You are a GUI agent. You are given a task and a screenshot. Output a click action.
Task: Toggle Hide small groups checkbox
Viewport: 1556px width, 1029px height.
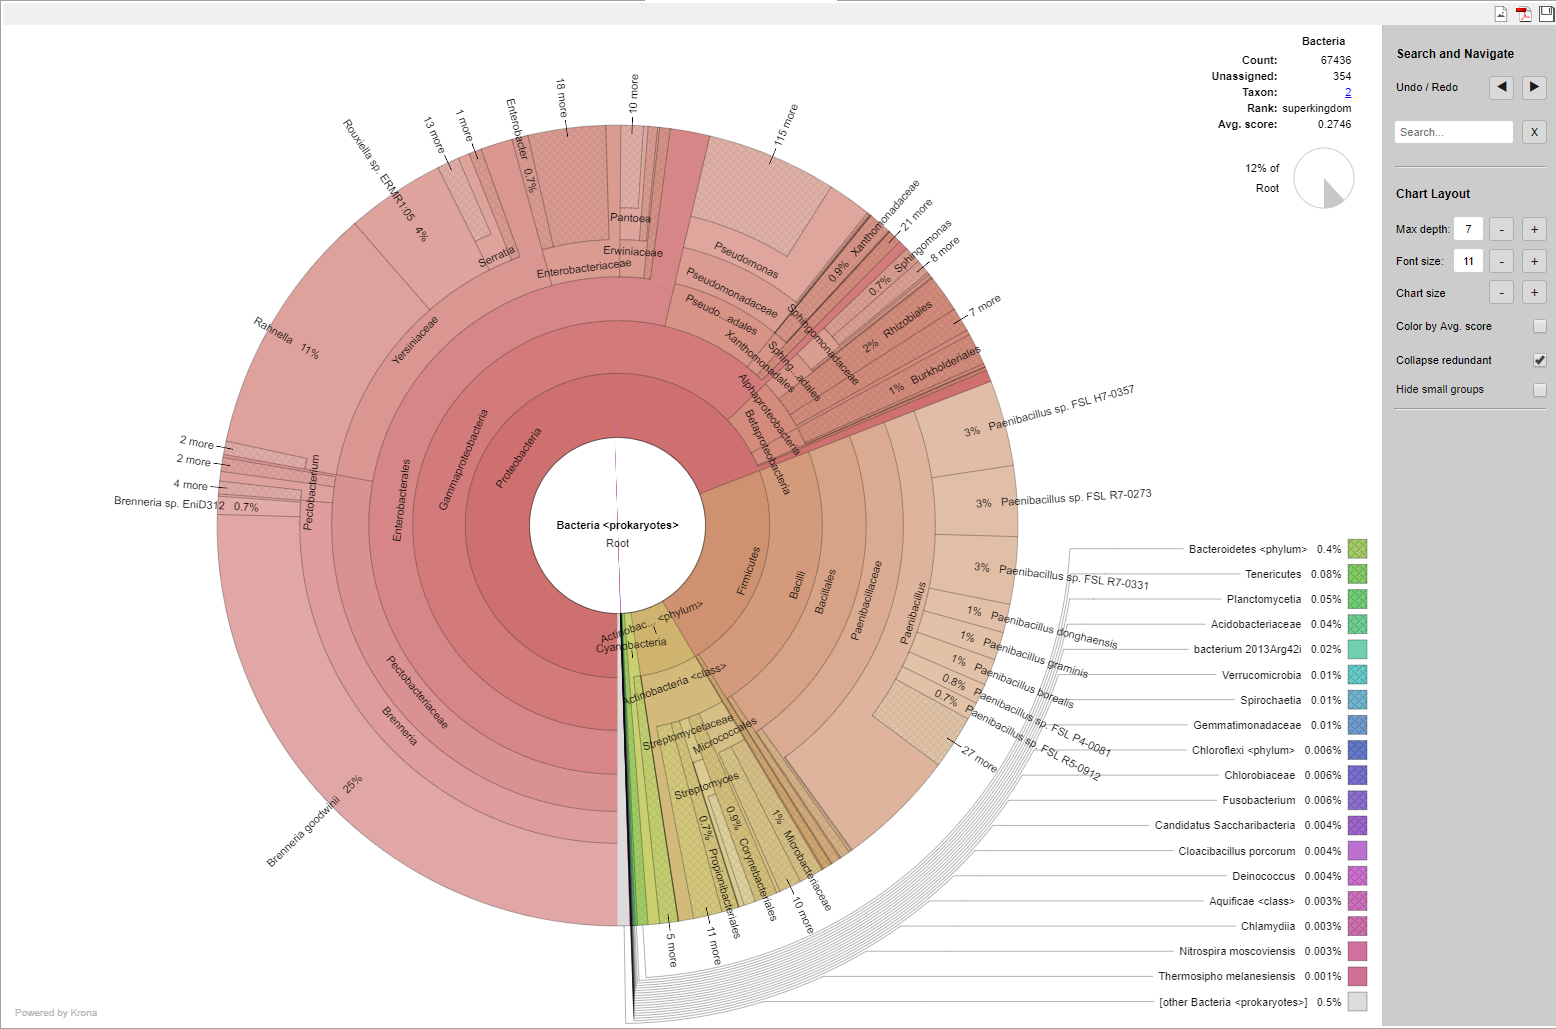point(1539,390)
